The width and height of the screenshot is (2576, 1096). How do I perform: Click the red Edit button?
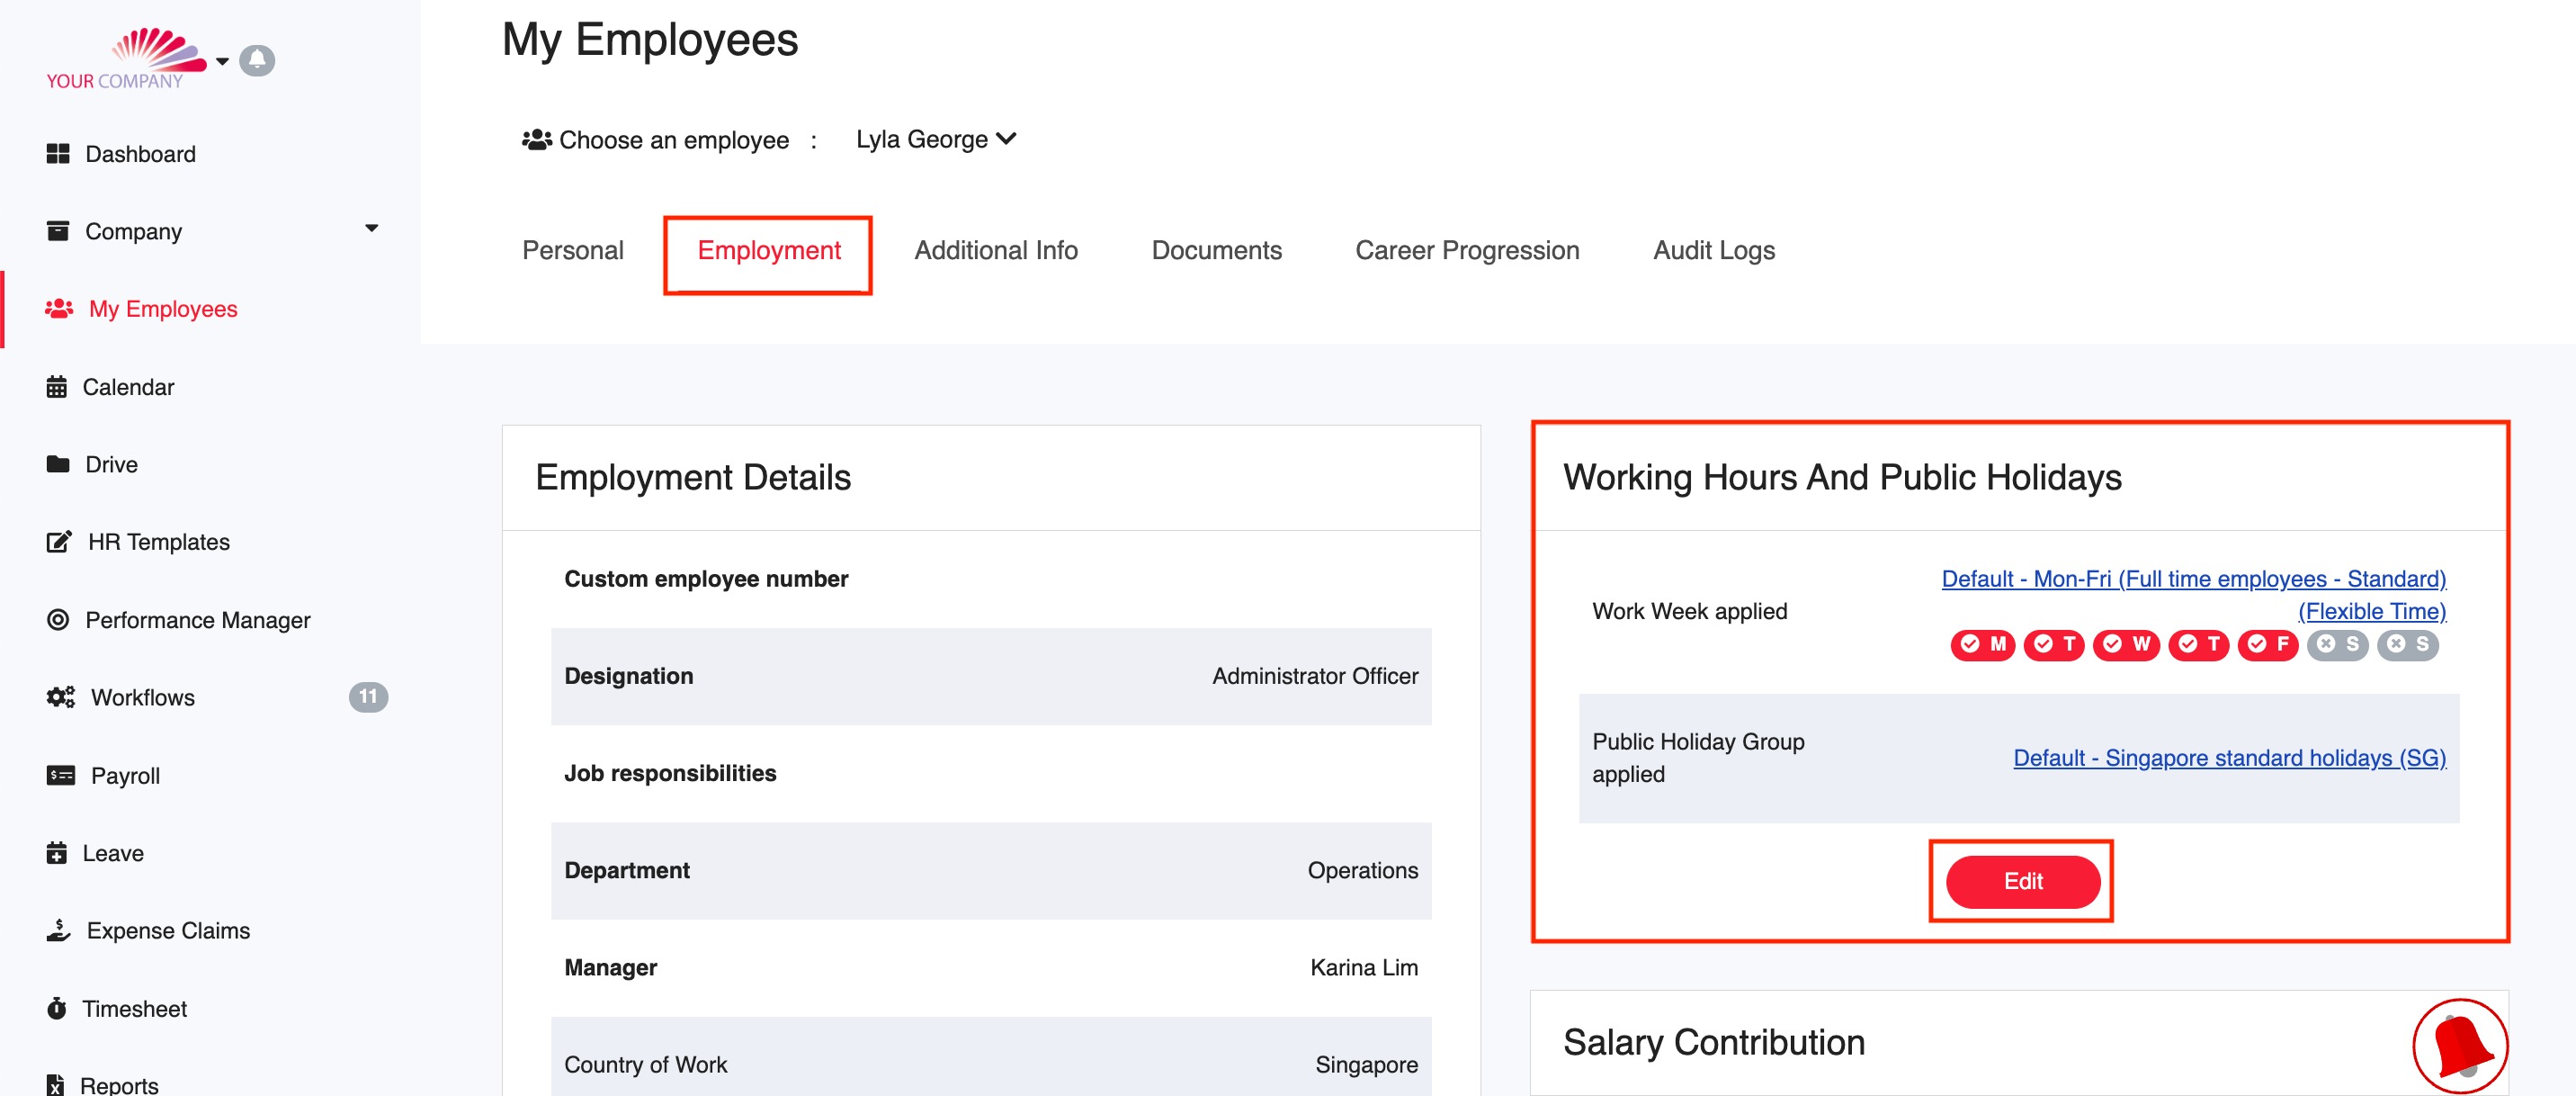click(x=2022, y=881)
